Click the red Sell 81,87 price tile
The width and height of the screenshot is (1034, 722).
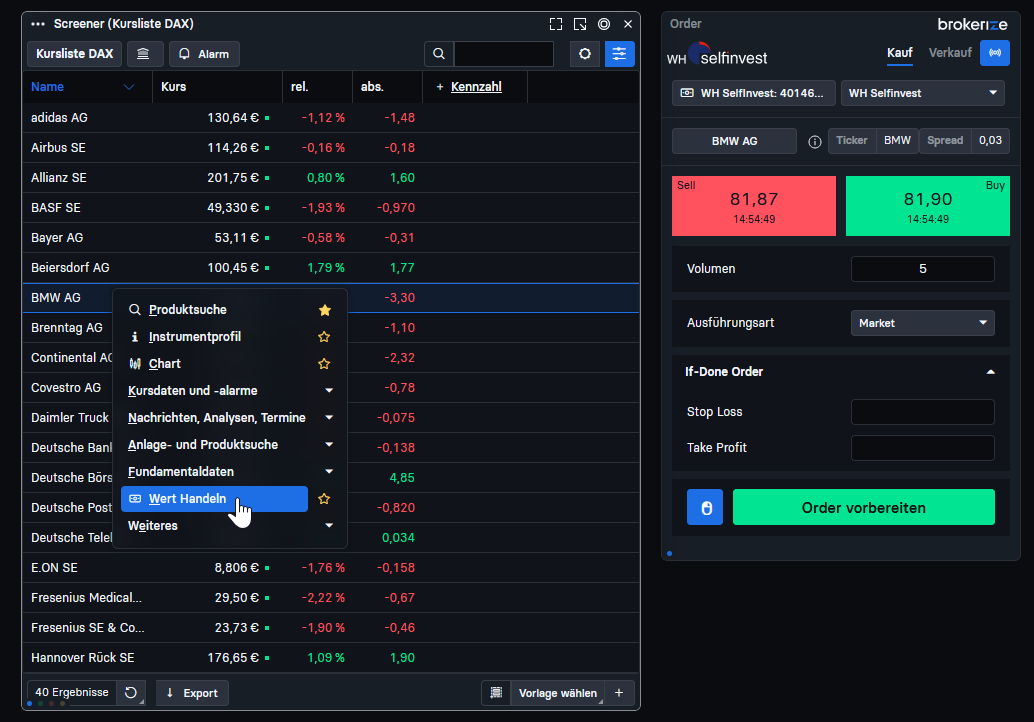[x=754, y=206]
